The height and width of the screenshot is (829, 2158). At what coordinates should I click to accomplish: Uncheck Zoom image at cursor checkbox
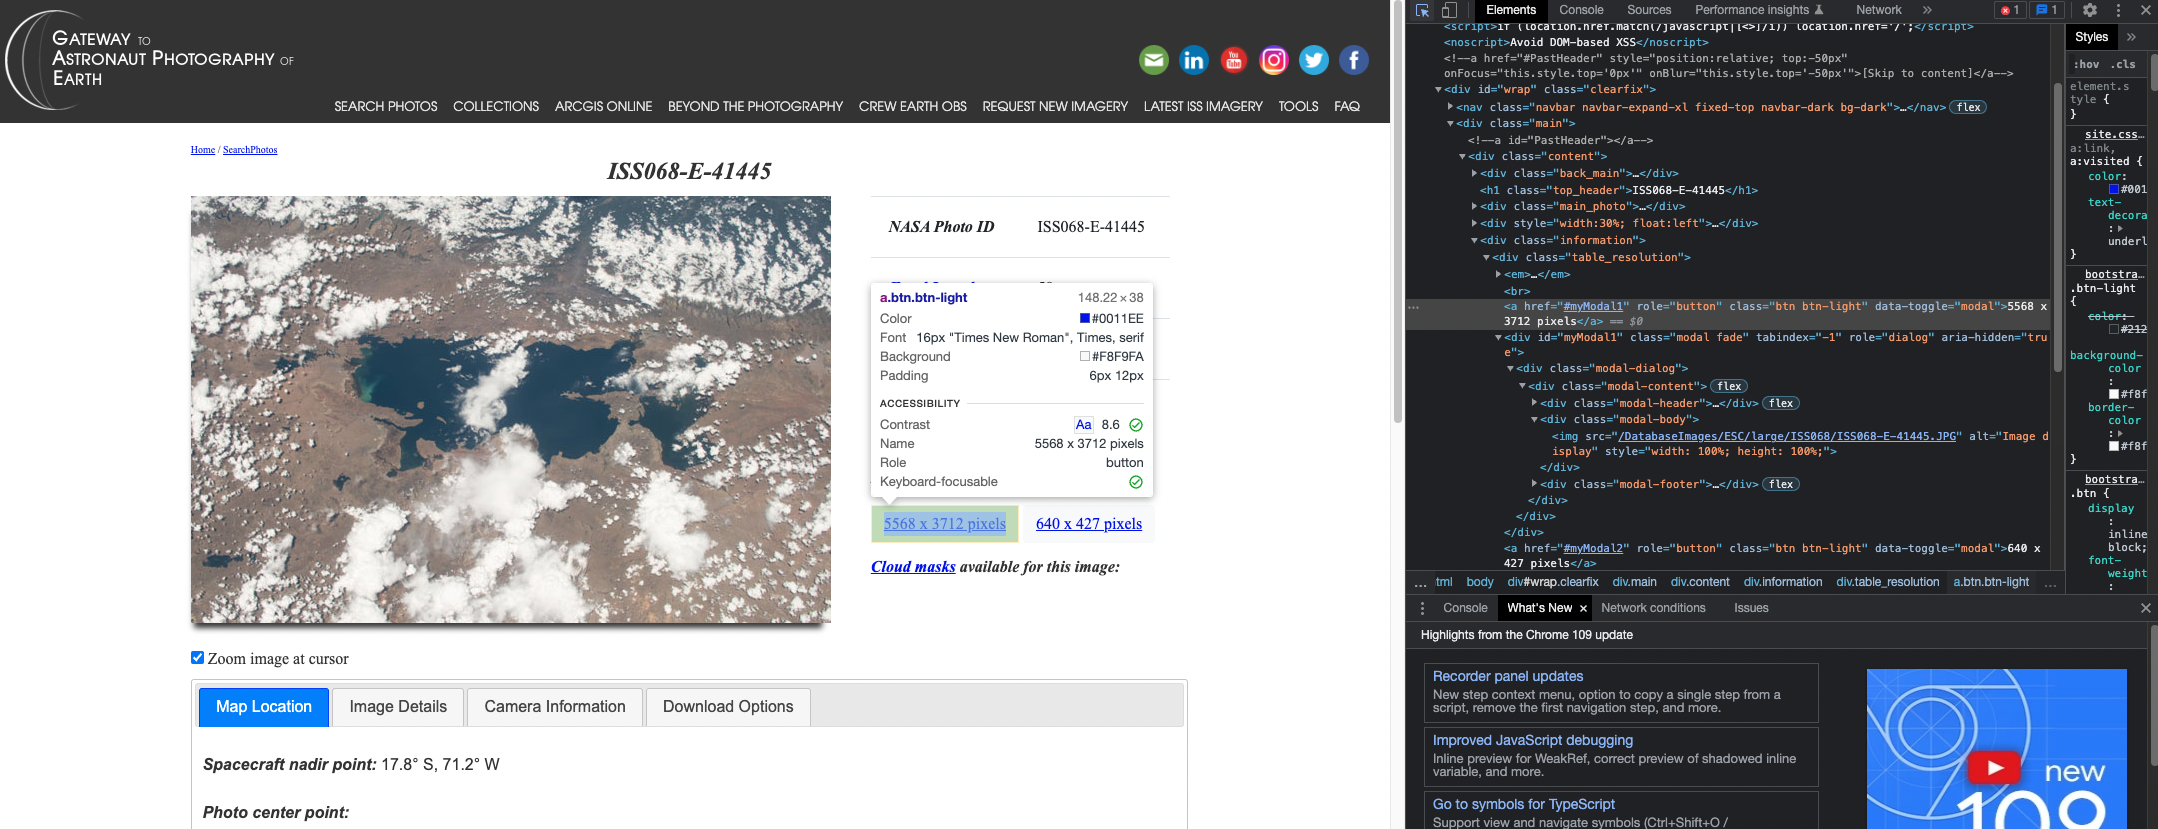[x=197, y=657]
